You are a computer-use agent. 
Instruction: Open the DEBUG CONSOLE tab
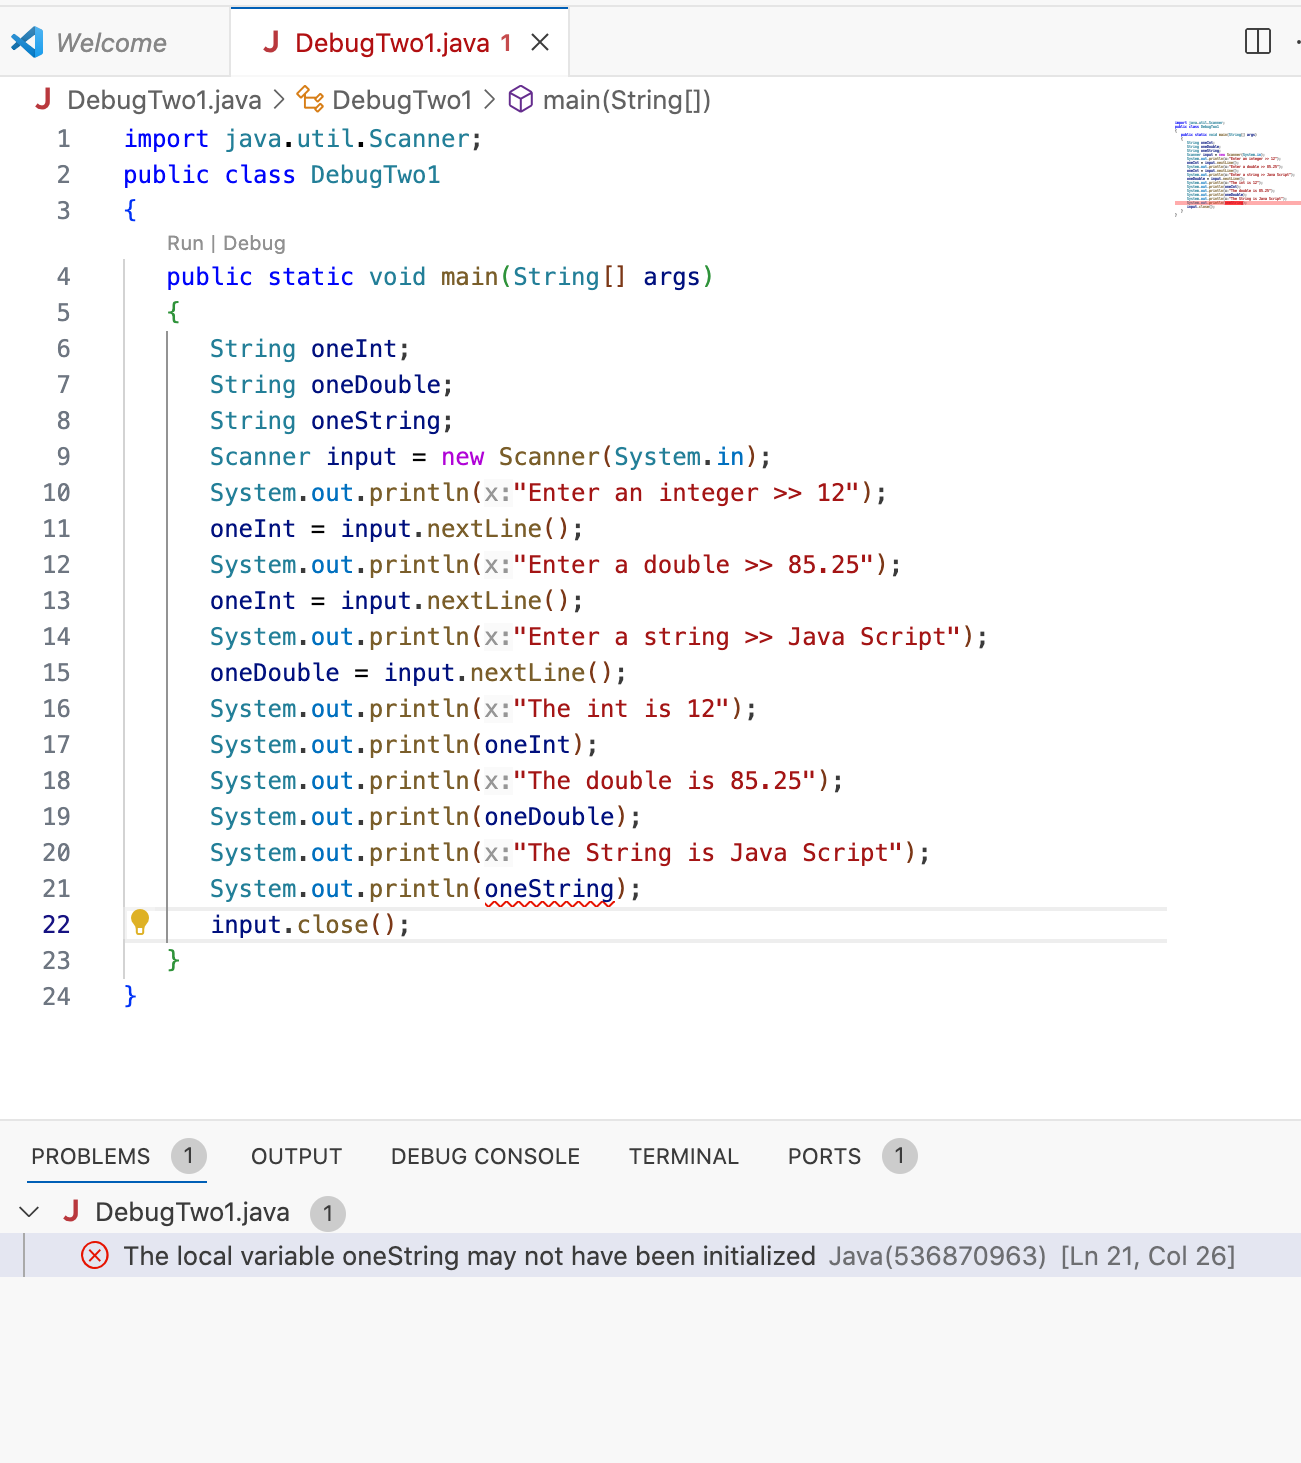[x=484, y=1156]
